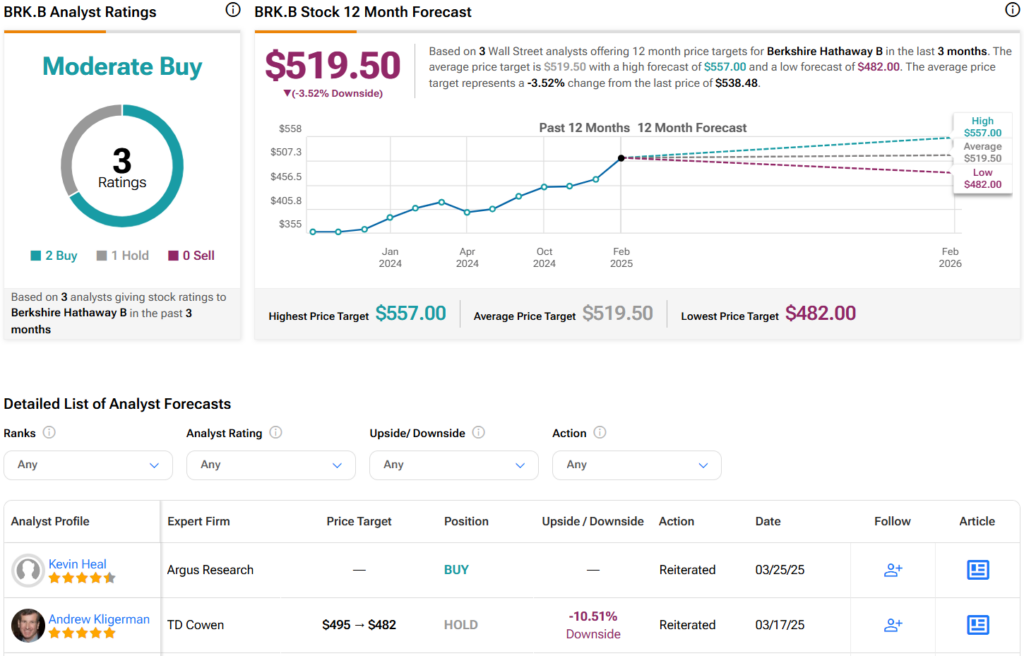Click the Moderate Buy consensus heading
Viewport: 1024px width, 656px height.
click(122, 67)
